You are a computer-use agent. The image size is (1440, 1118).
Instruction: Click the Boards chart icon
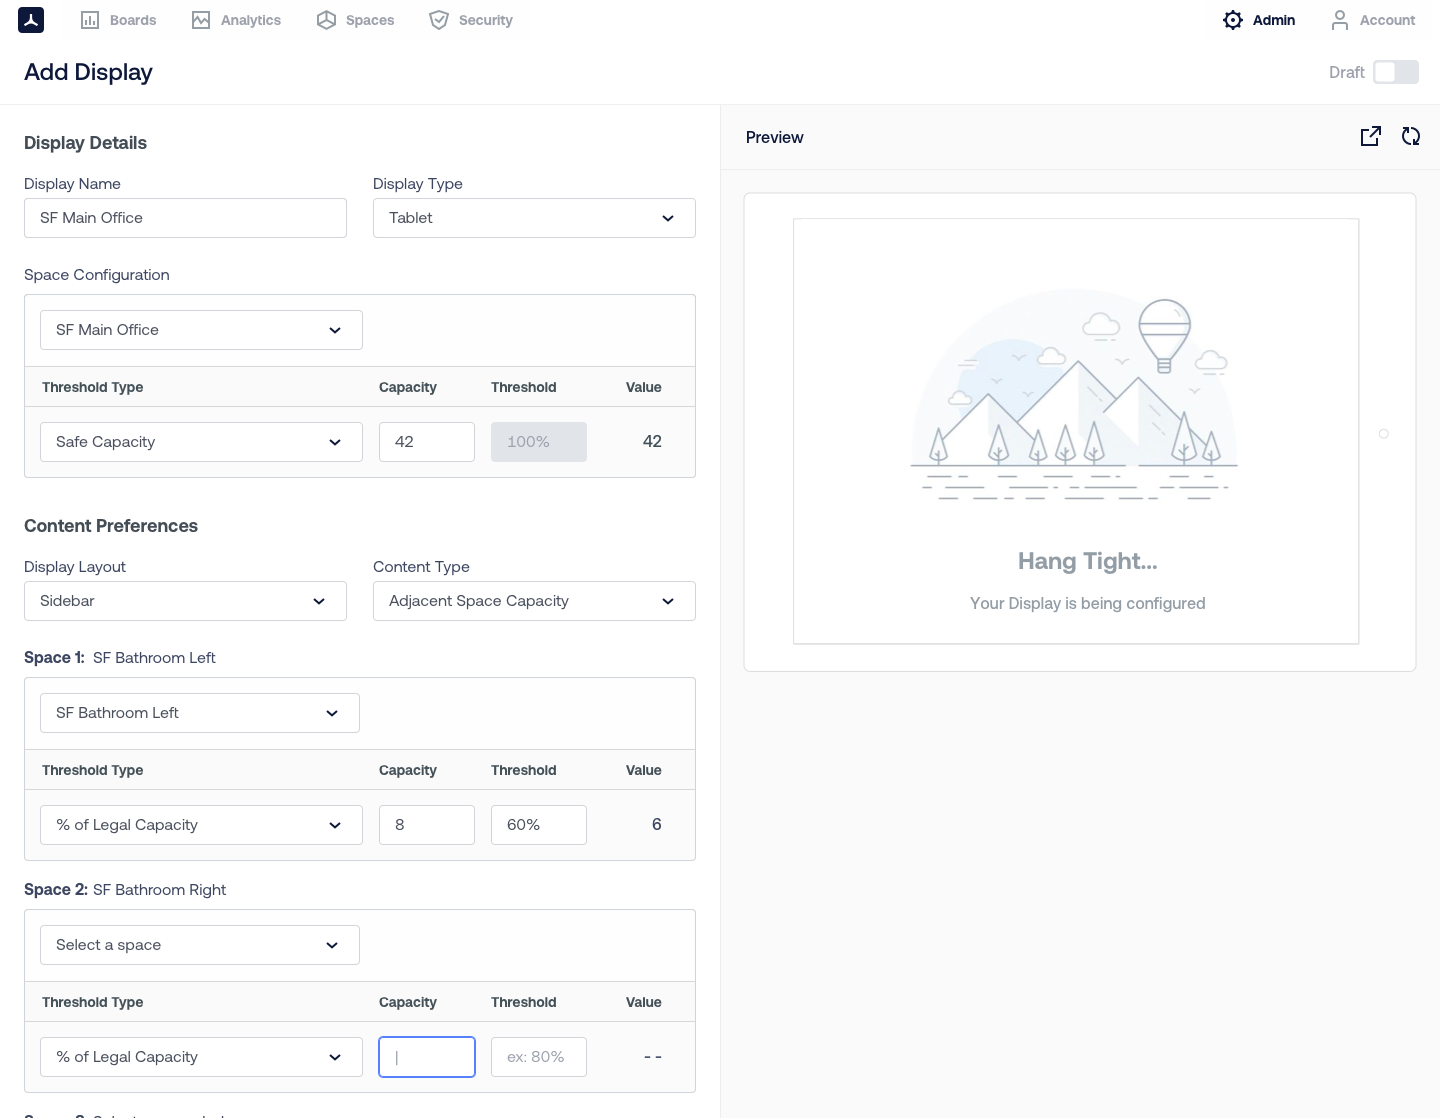pos(90,20)
